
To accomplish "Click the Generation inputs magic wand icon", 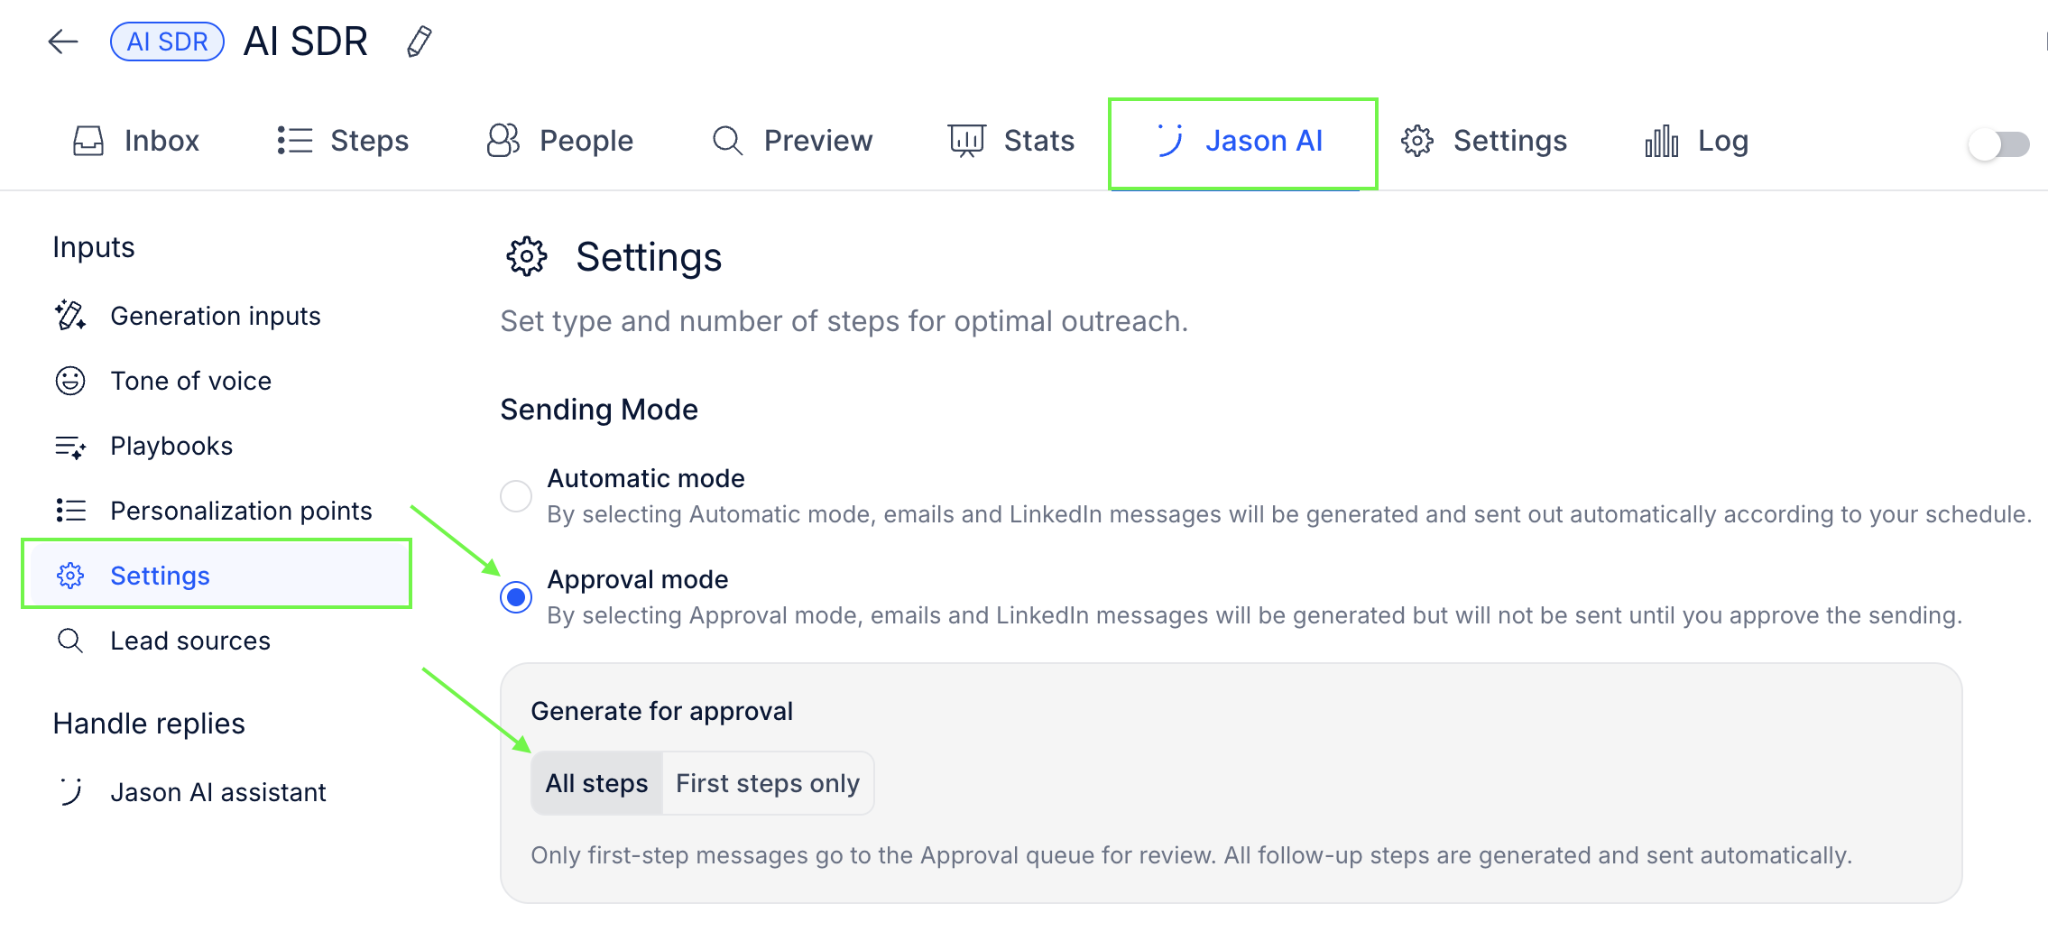I will coord(70,316).
